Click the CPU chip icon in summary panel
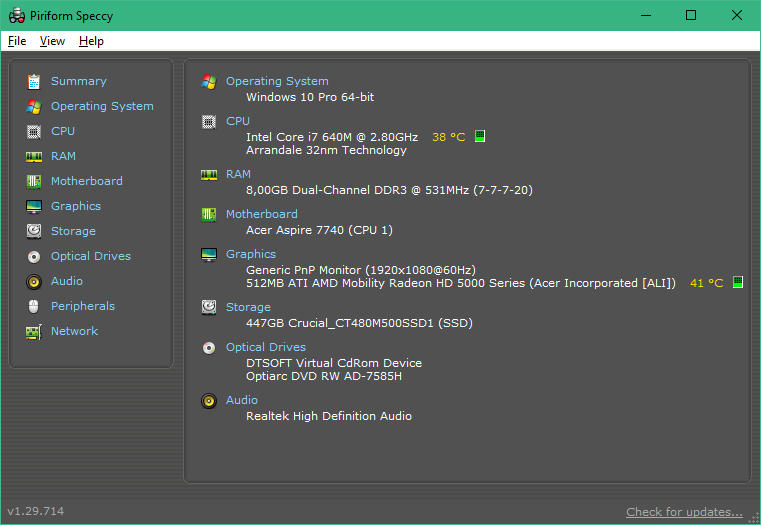Screen dimensions: 761x525 click(x=209, y=122)
